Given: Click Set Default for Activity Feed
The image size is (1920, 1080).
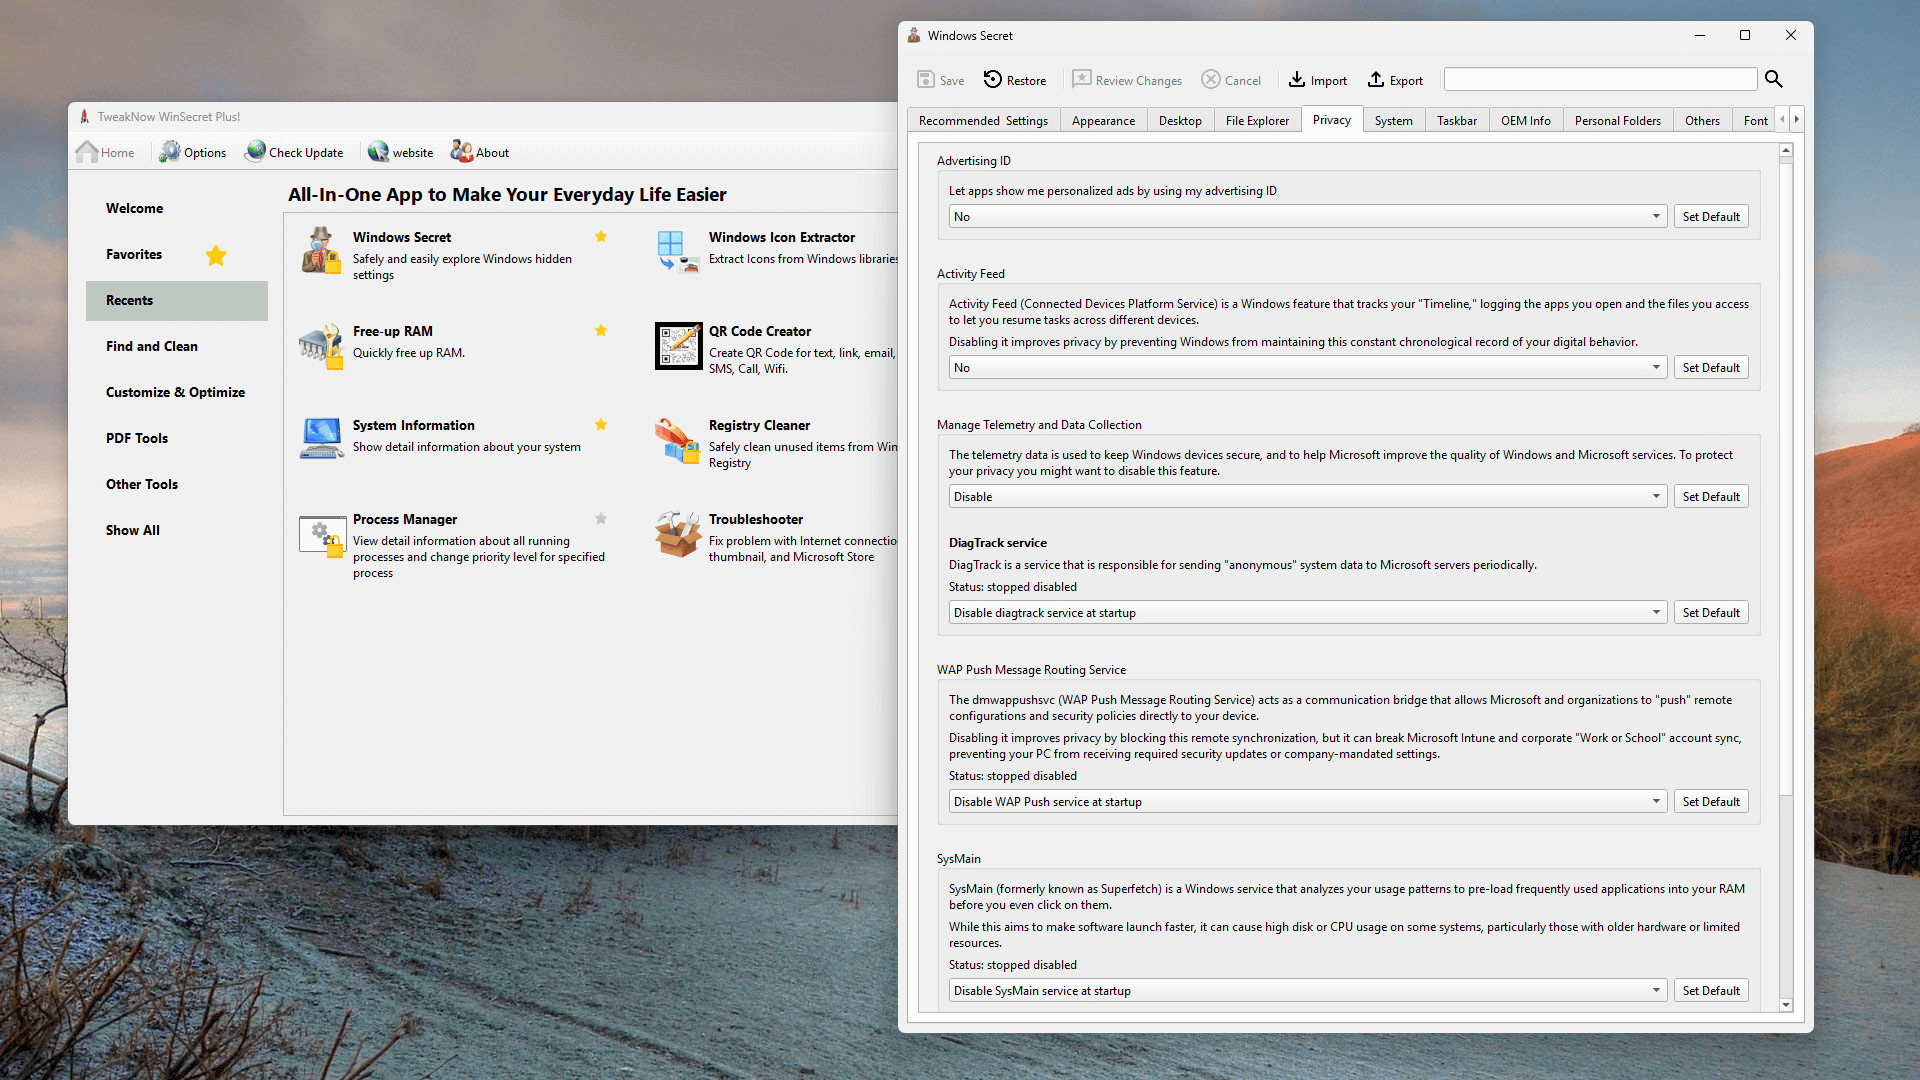Looking at the screenshot, I should pyautogui.click(x=1710, y=368).
